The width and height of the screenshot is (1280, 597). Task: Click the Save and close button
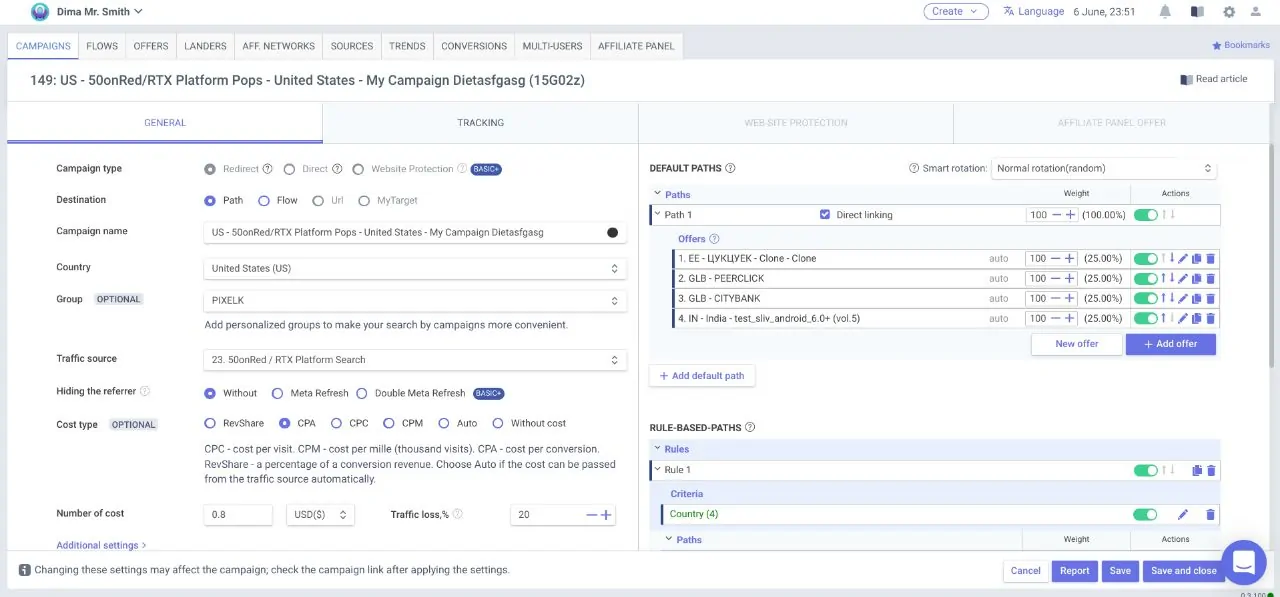pyautogui.click(x=1183, y=571)
